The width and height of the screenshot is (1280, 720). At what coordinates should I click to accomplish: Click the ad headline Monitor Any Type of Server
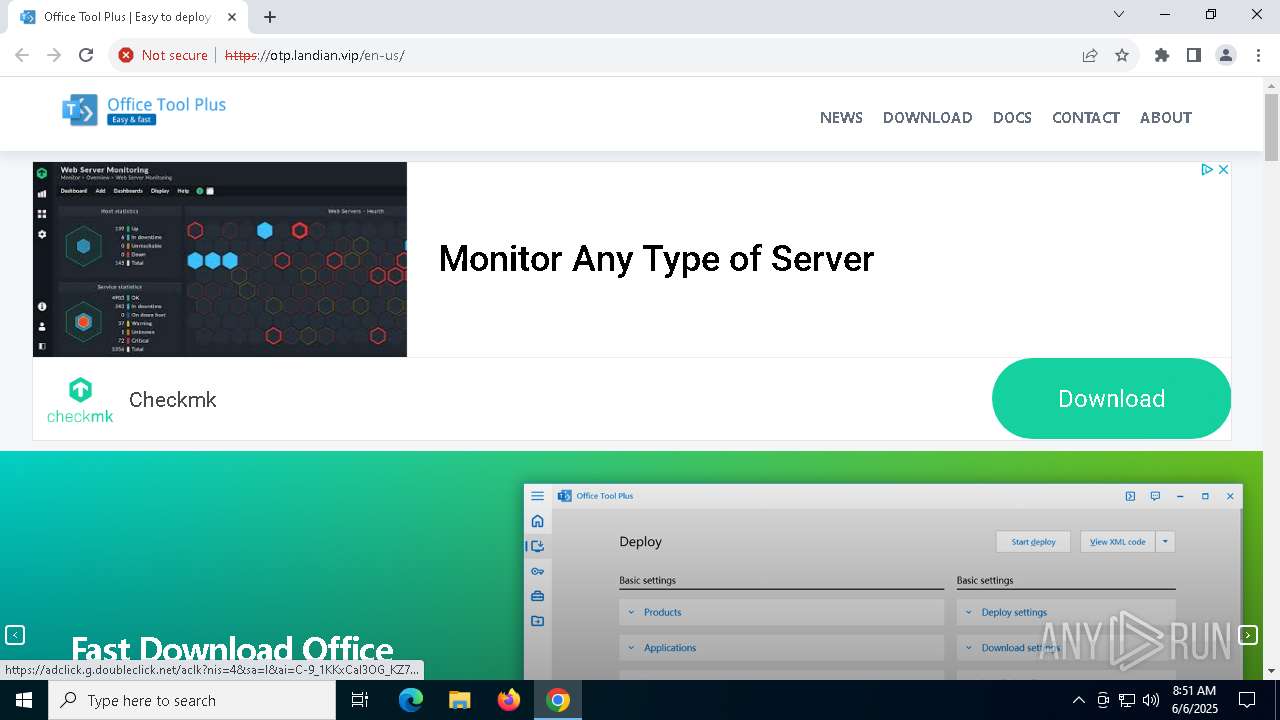[x=656, y=259]
